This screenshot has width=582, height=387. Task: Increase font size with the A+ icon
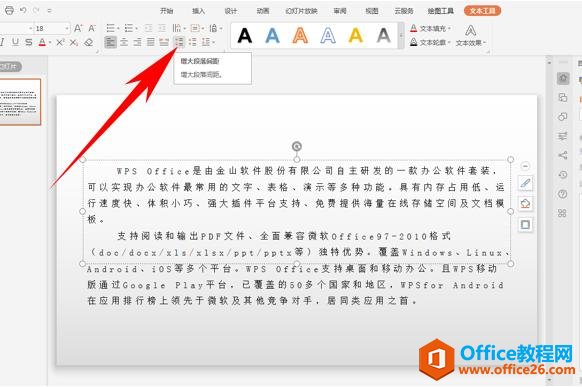[78, 28]
